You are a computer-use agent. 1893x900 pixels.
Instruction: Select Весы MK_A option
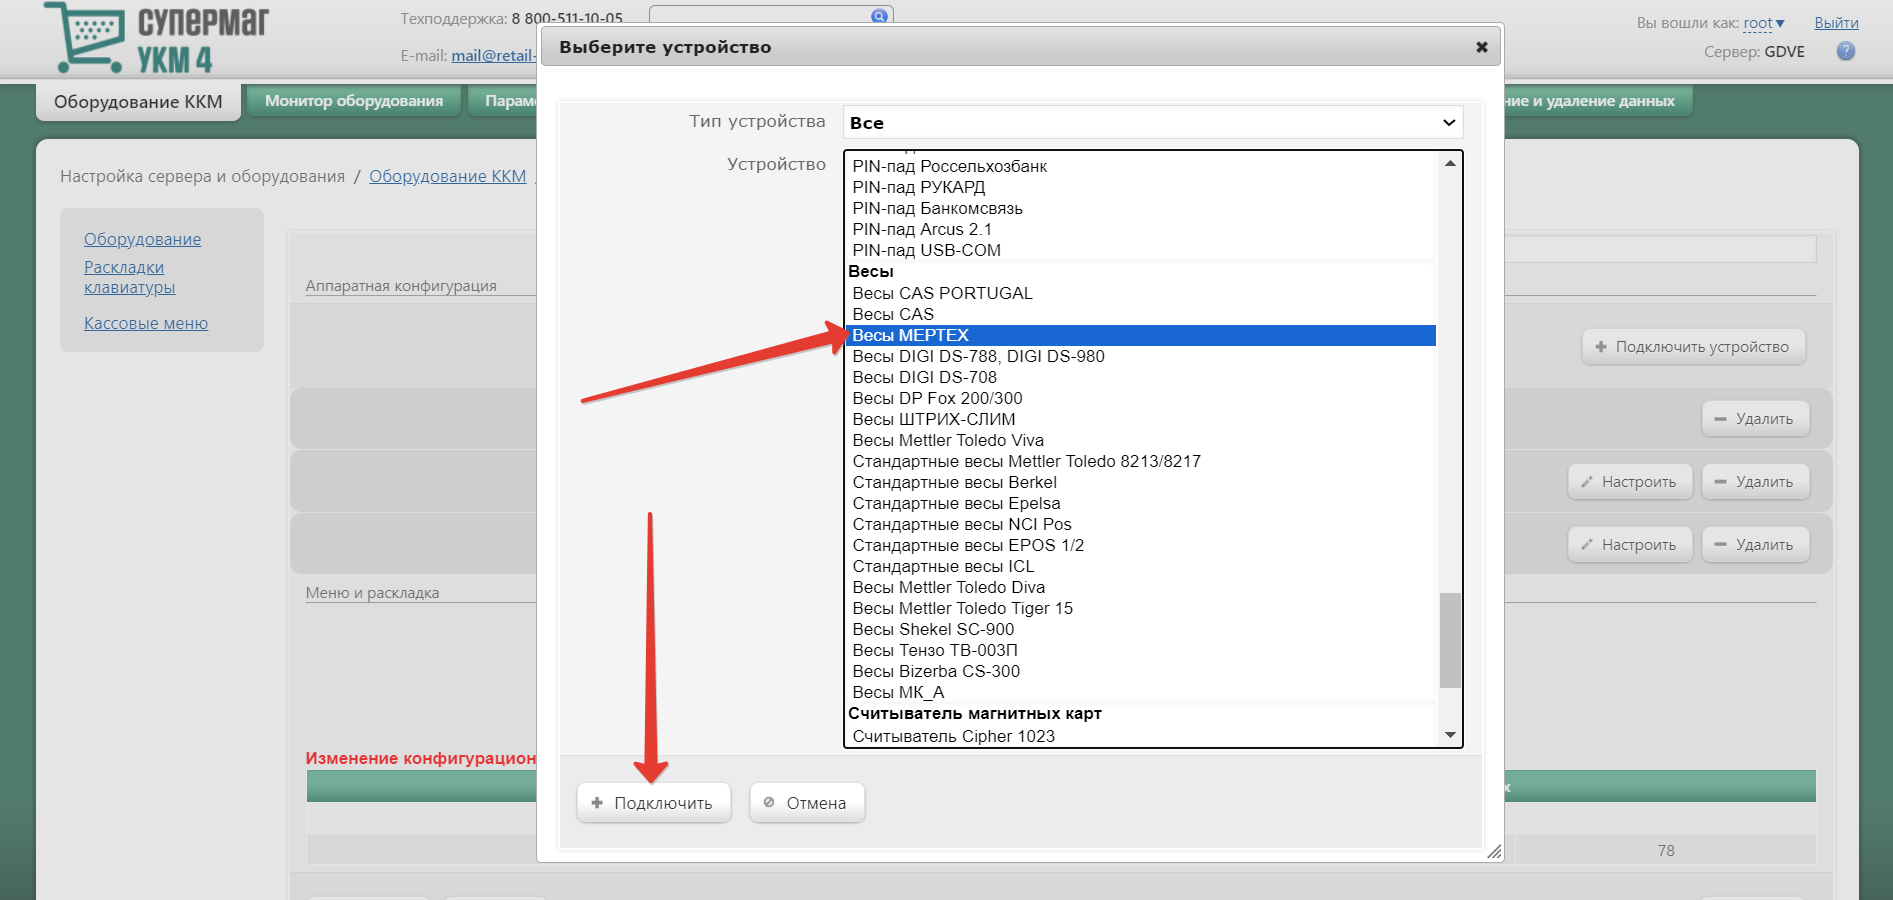coord(1140,692)
